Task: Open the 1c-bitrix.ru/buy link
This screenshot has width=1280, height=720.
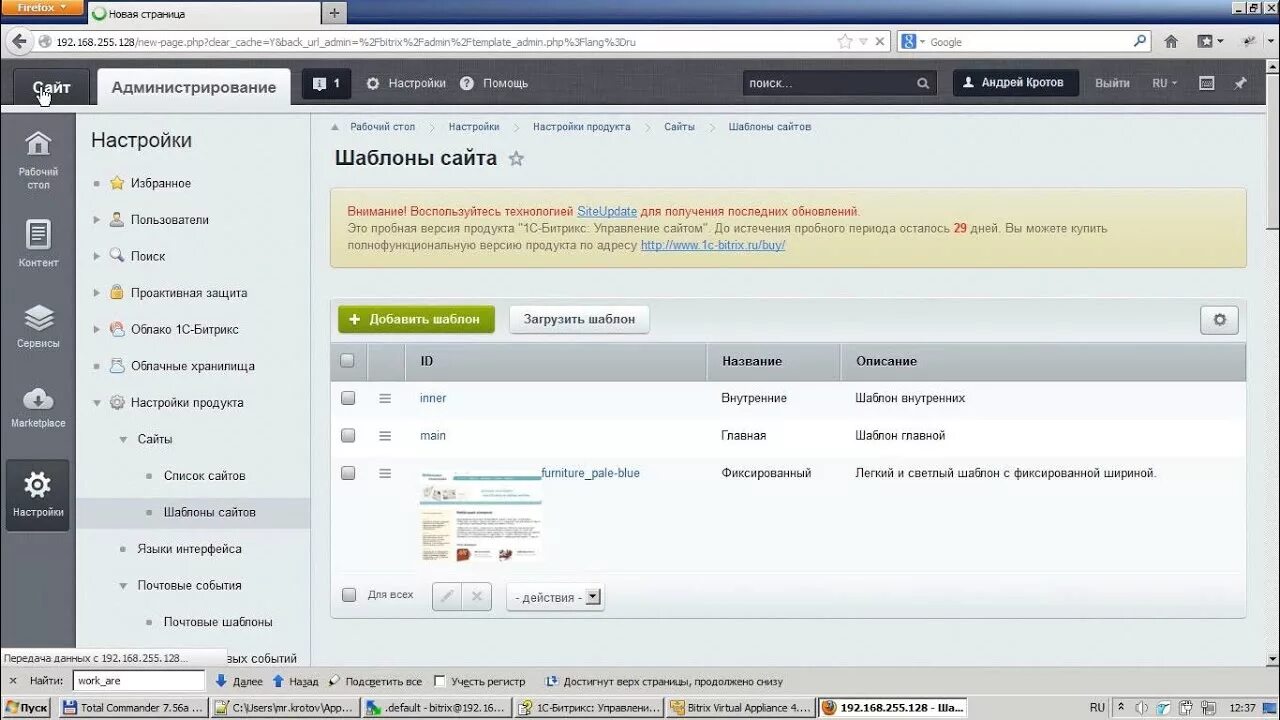Action: [x=713, y=245]
